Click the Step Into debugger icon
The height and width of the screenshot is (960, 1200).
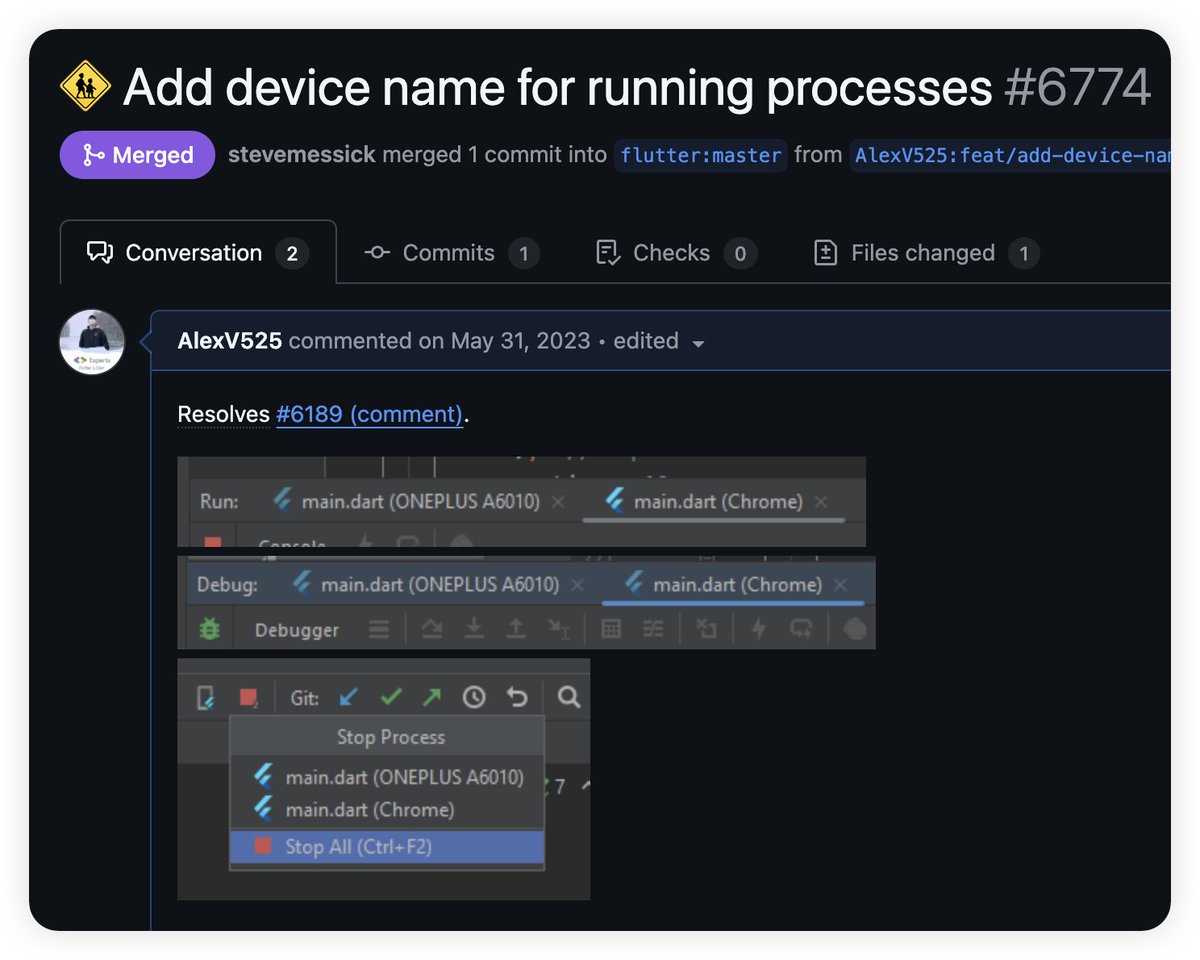point(474,629)
